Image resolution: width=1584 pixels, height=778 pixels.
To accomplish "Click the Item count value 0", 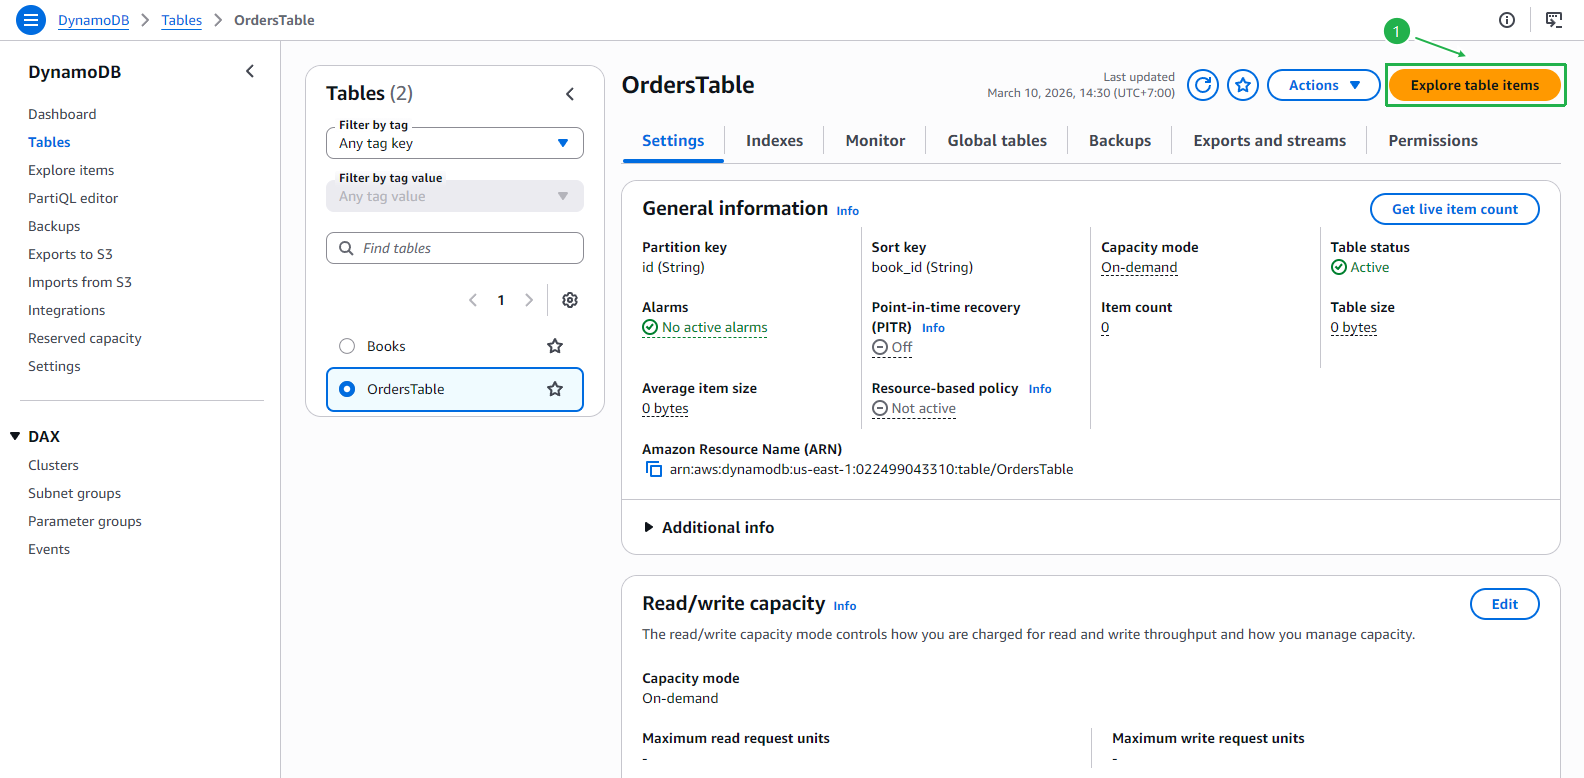I will pos(1105,327).
